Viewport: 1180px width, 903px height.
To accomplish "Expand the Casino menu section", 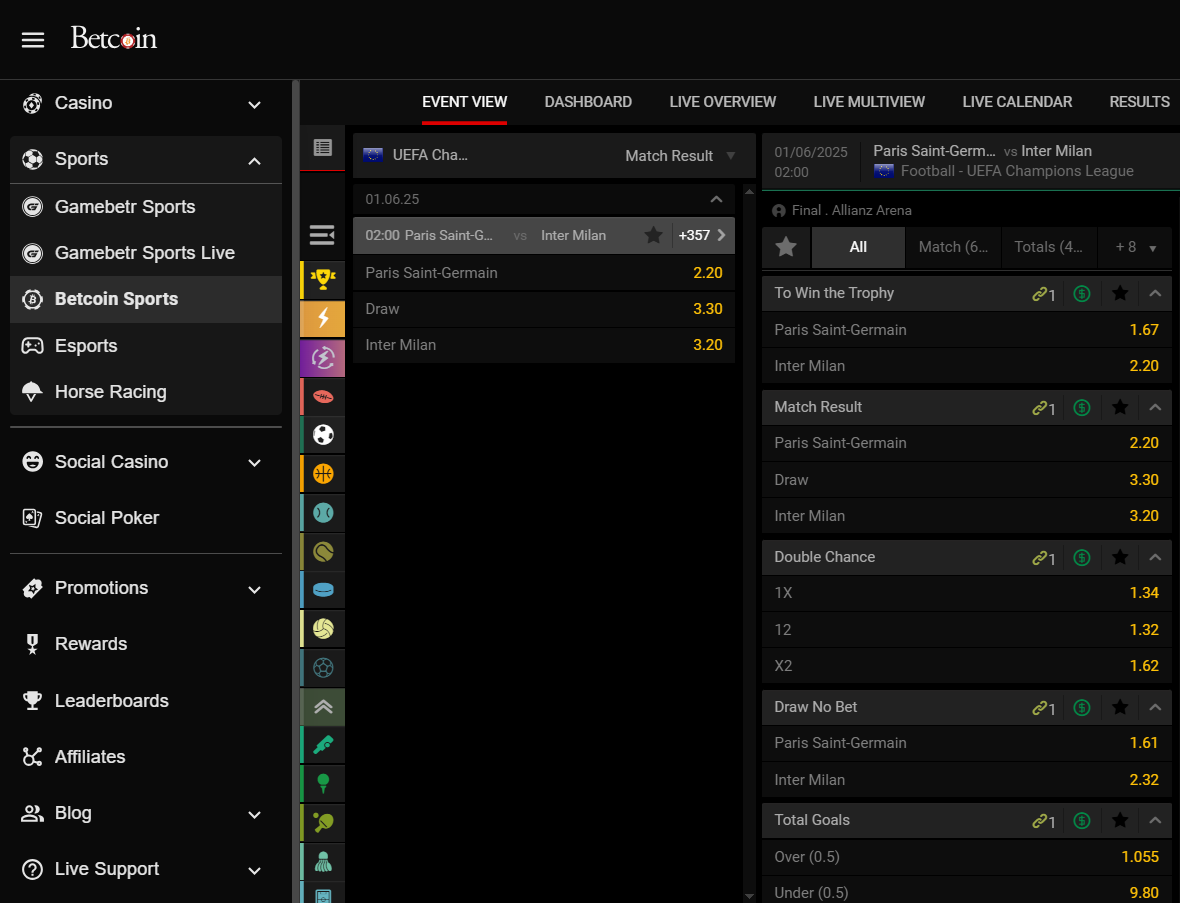I will click(x=254, y=105).
